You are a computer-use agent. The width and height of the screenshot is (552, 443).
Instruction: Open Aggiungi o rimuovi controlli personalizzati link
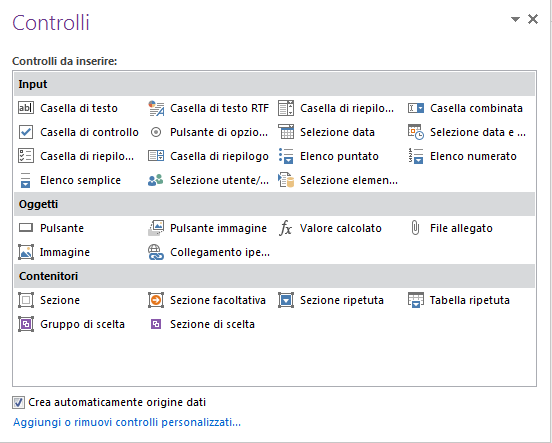pos(127,422)
